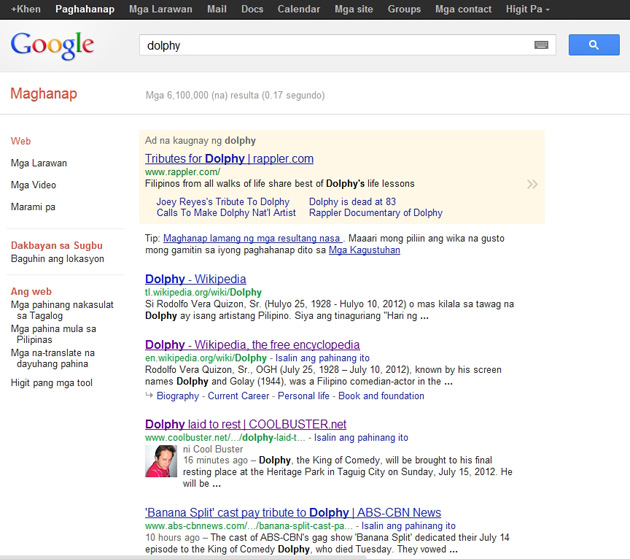The height and width of the screenshot is (559, 630).
Task: Open Rappler Documentary of Dolphy sitelink
Action: click(376, 213)
